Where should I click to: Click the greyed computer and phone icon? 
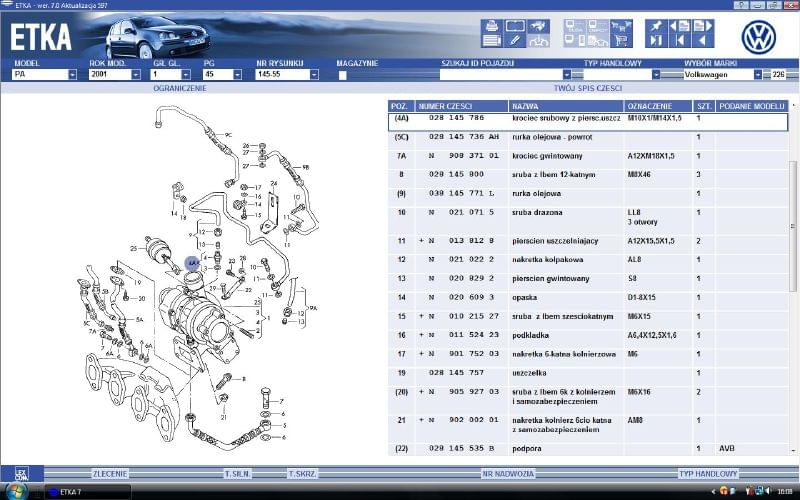(x=575, y=40)
